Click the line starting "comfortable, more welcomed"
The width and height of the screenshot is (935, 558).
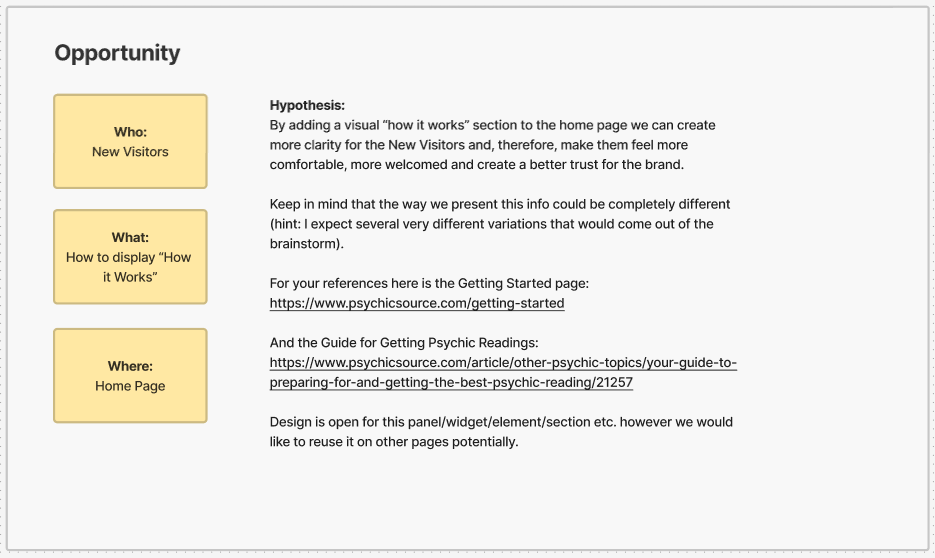[477, 165]
